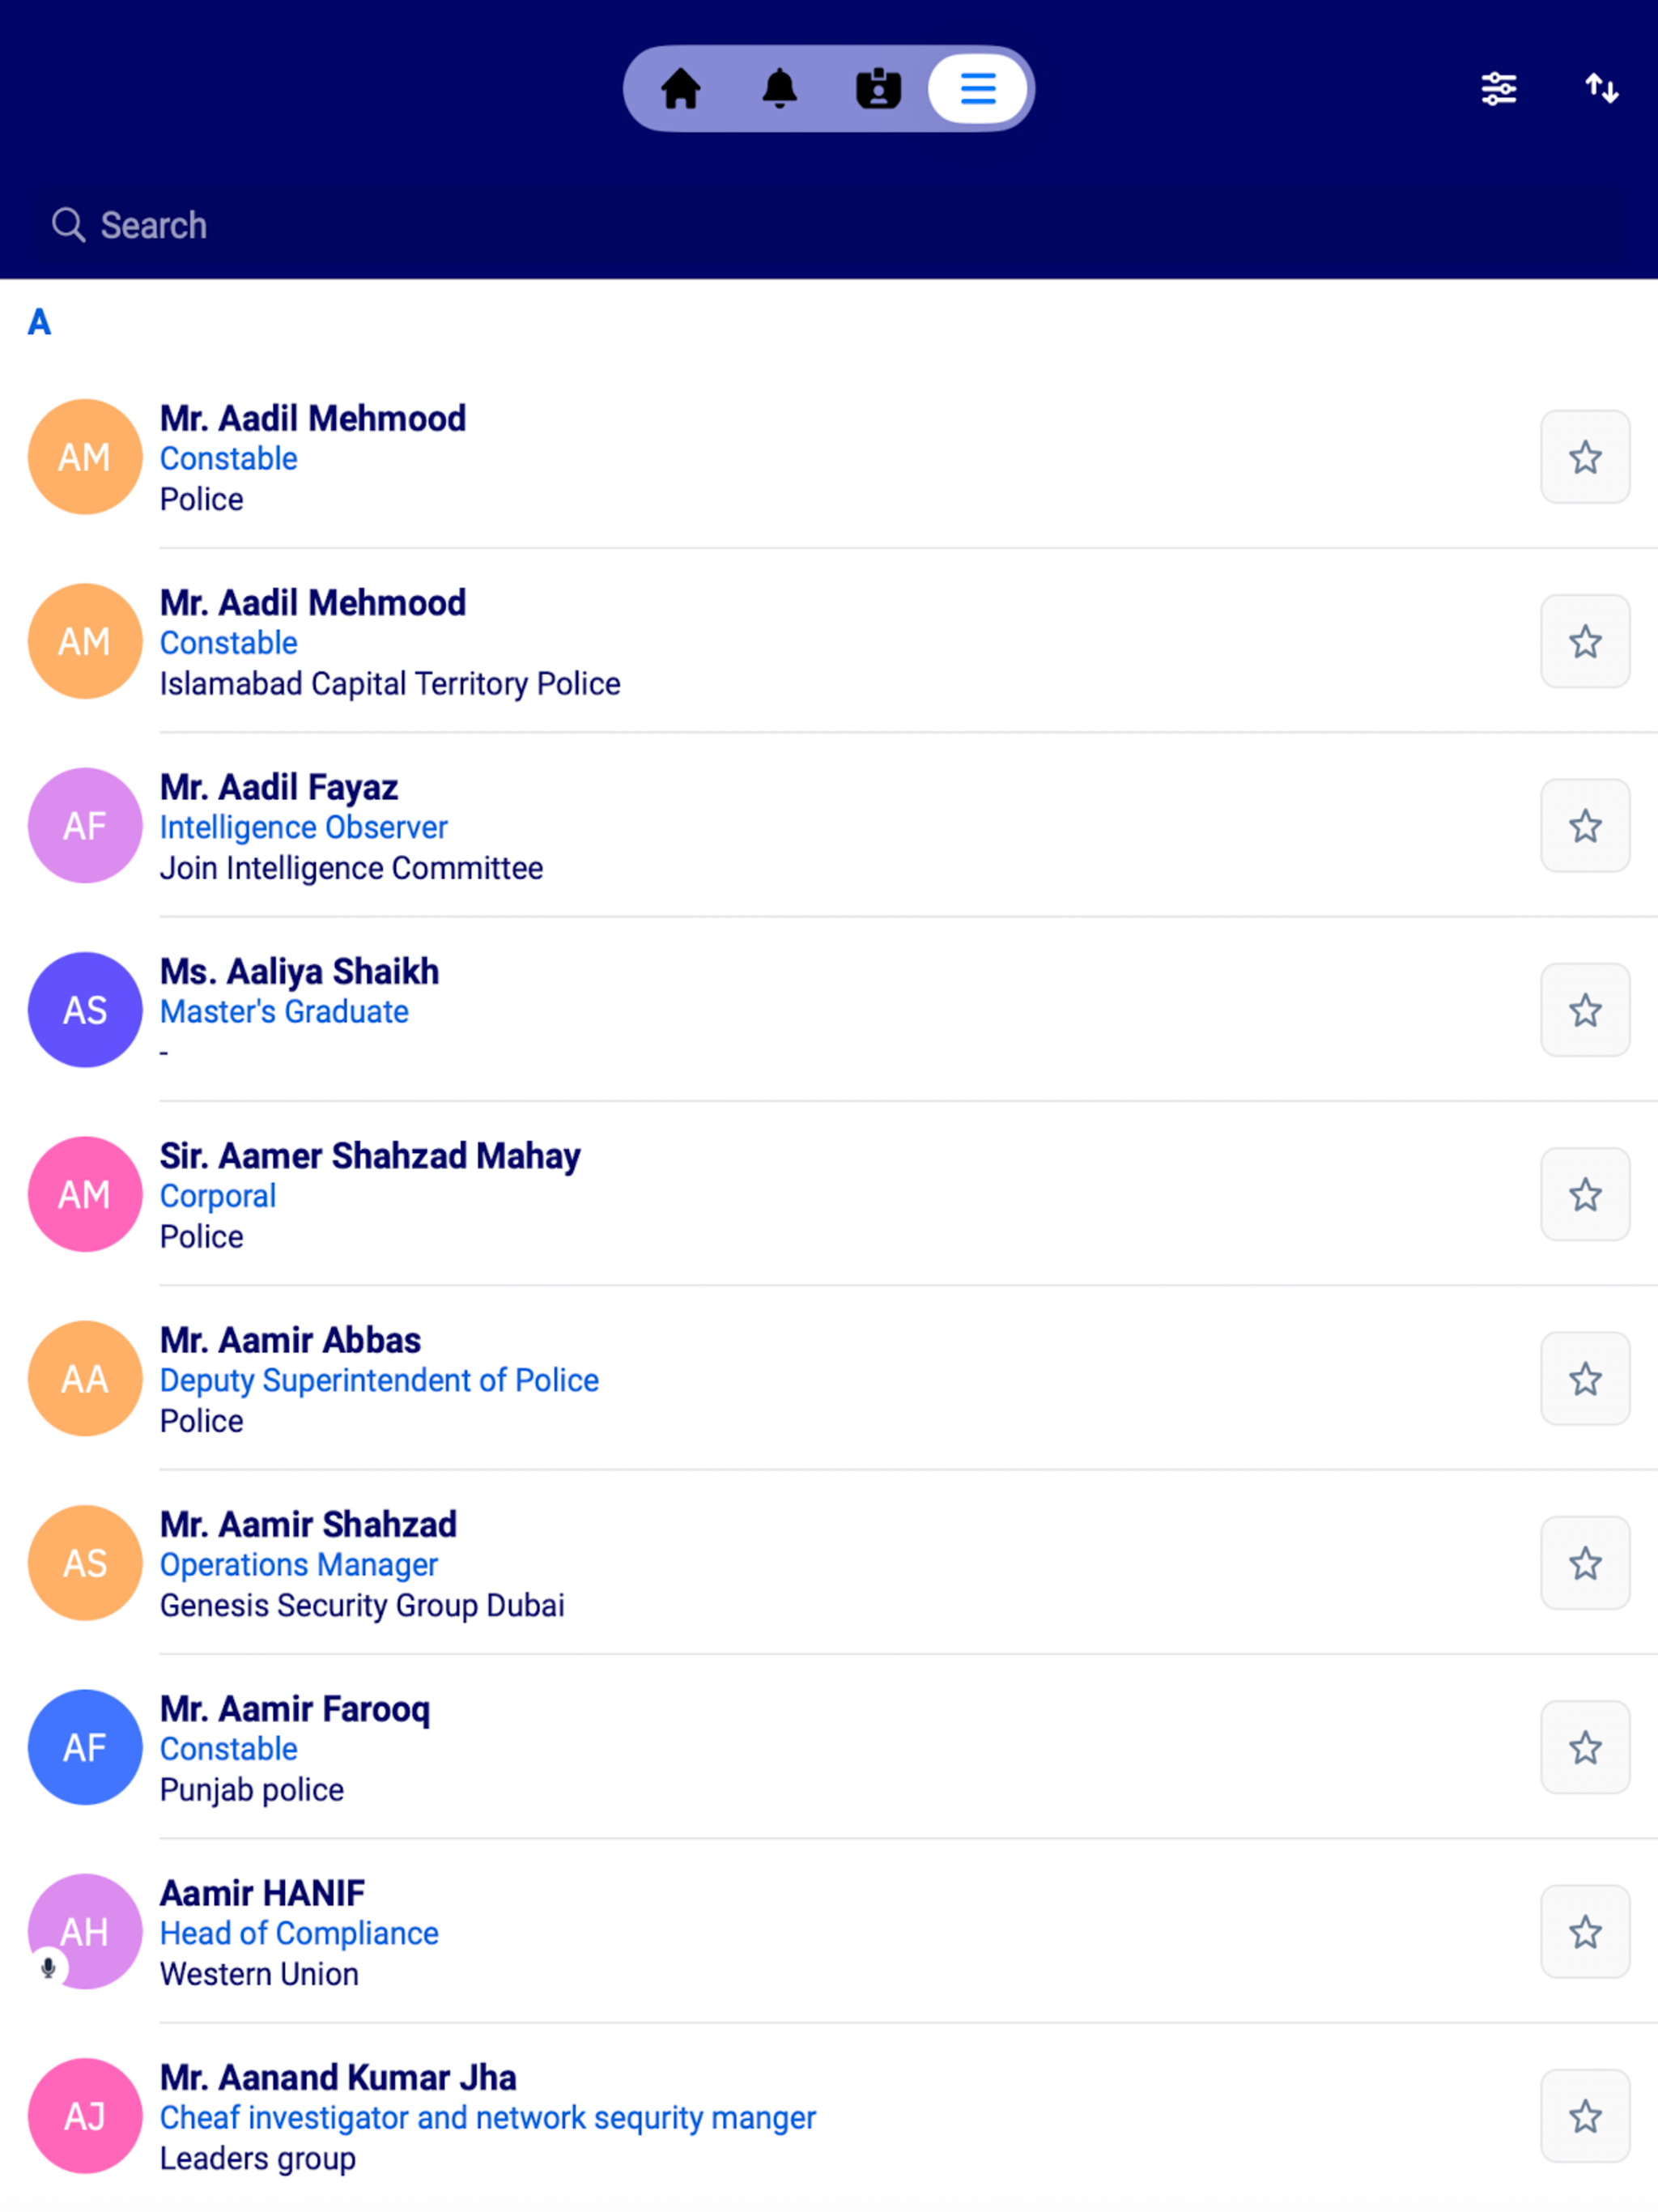Star Aadil Mehmood of Islamabad Capital Territory Police
Image resolution: width=1658 pixels, height=2212 pixels.
point(1585,642)
